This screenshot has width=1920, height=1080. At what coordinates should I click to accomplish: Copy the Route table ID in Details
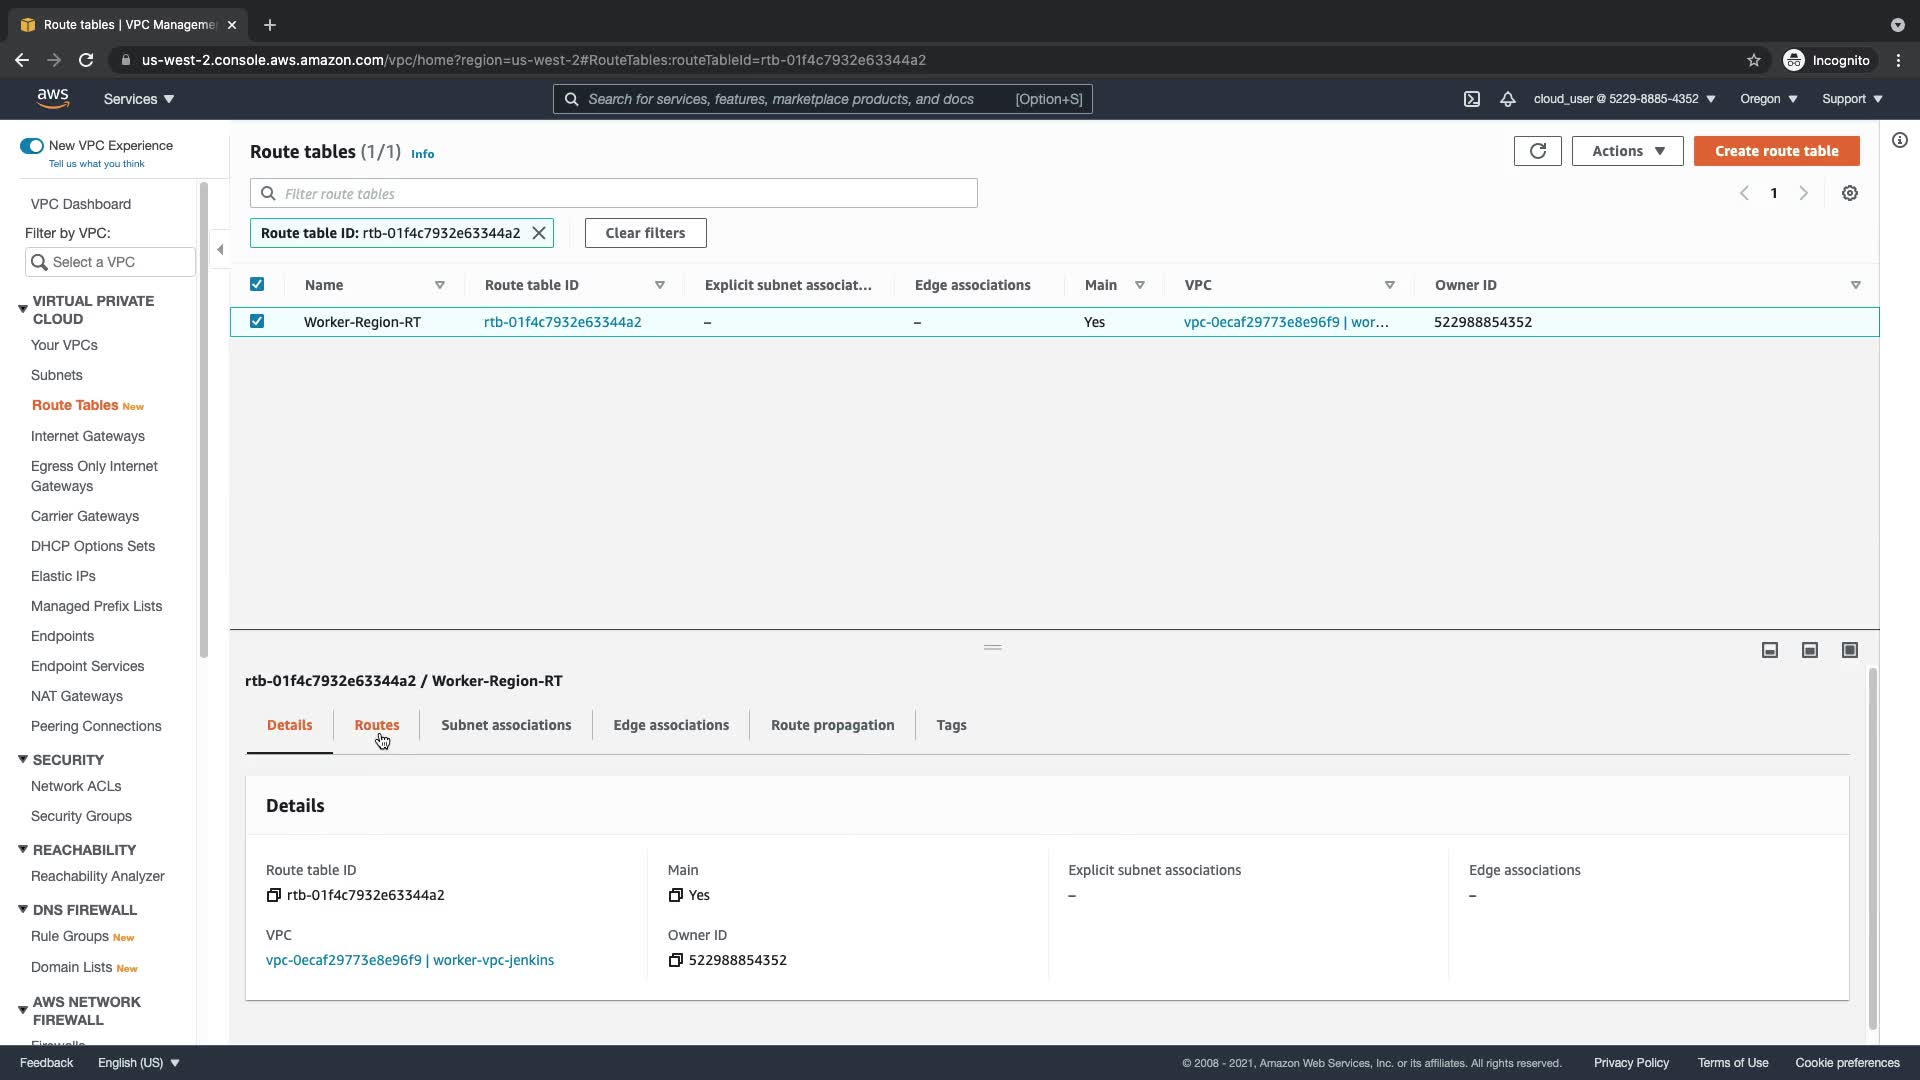(x=274, y=895)
